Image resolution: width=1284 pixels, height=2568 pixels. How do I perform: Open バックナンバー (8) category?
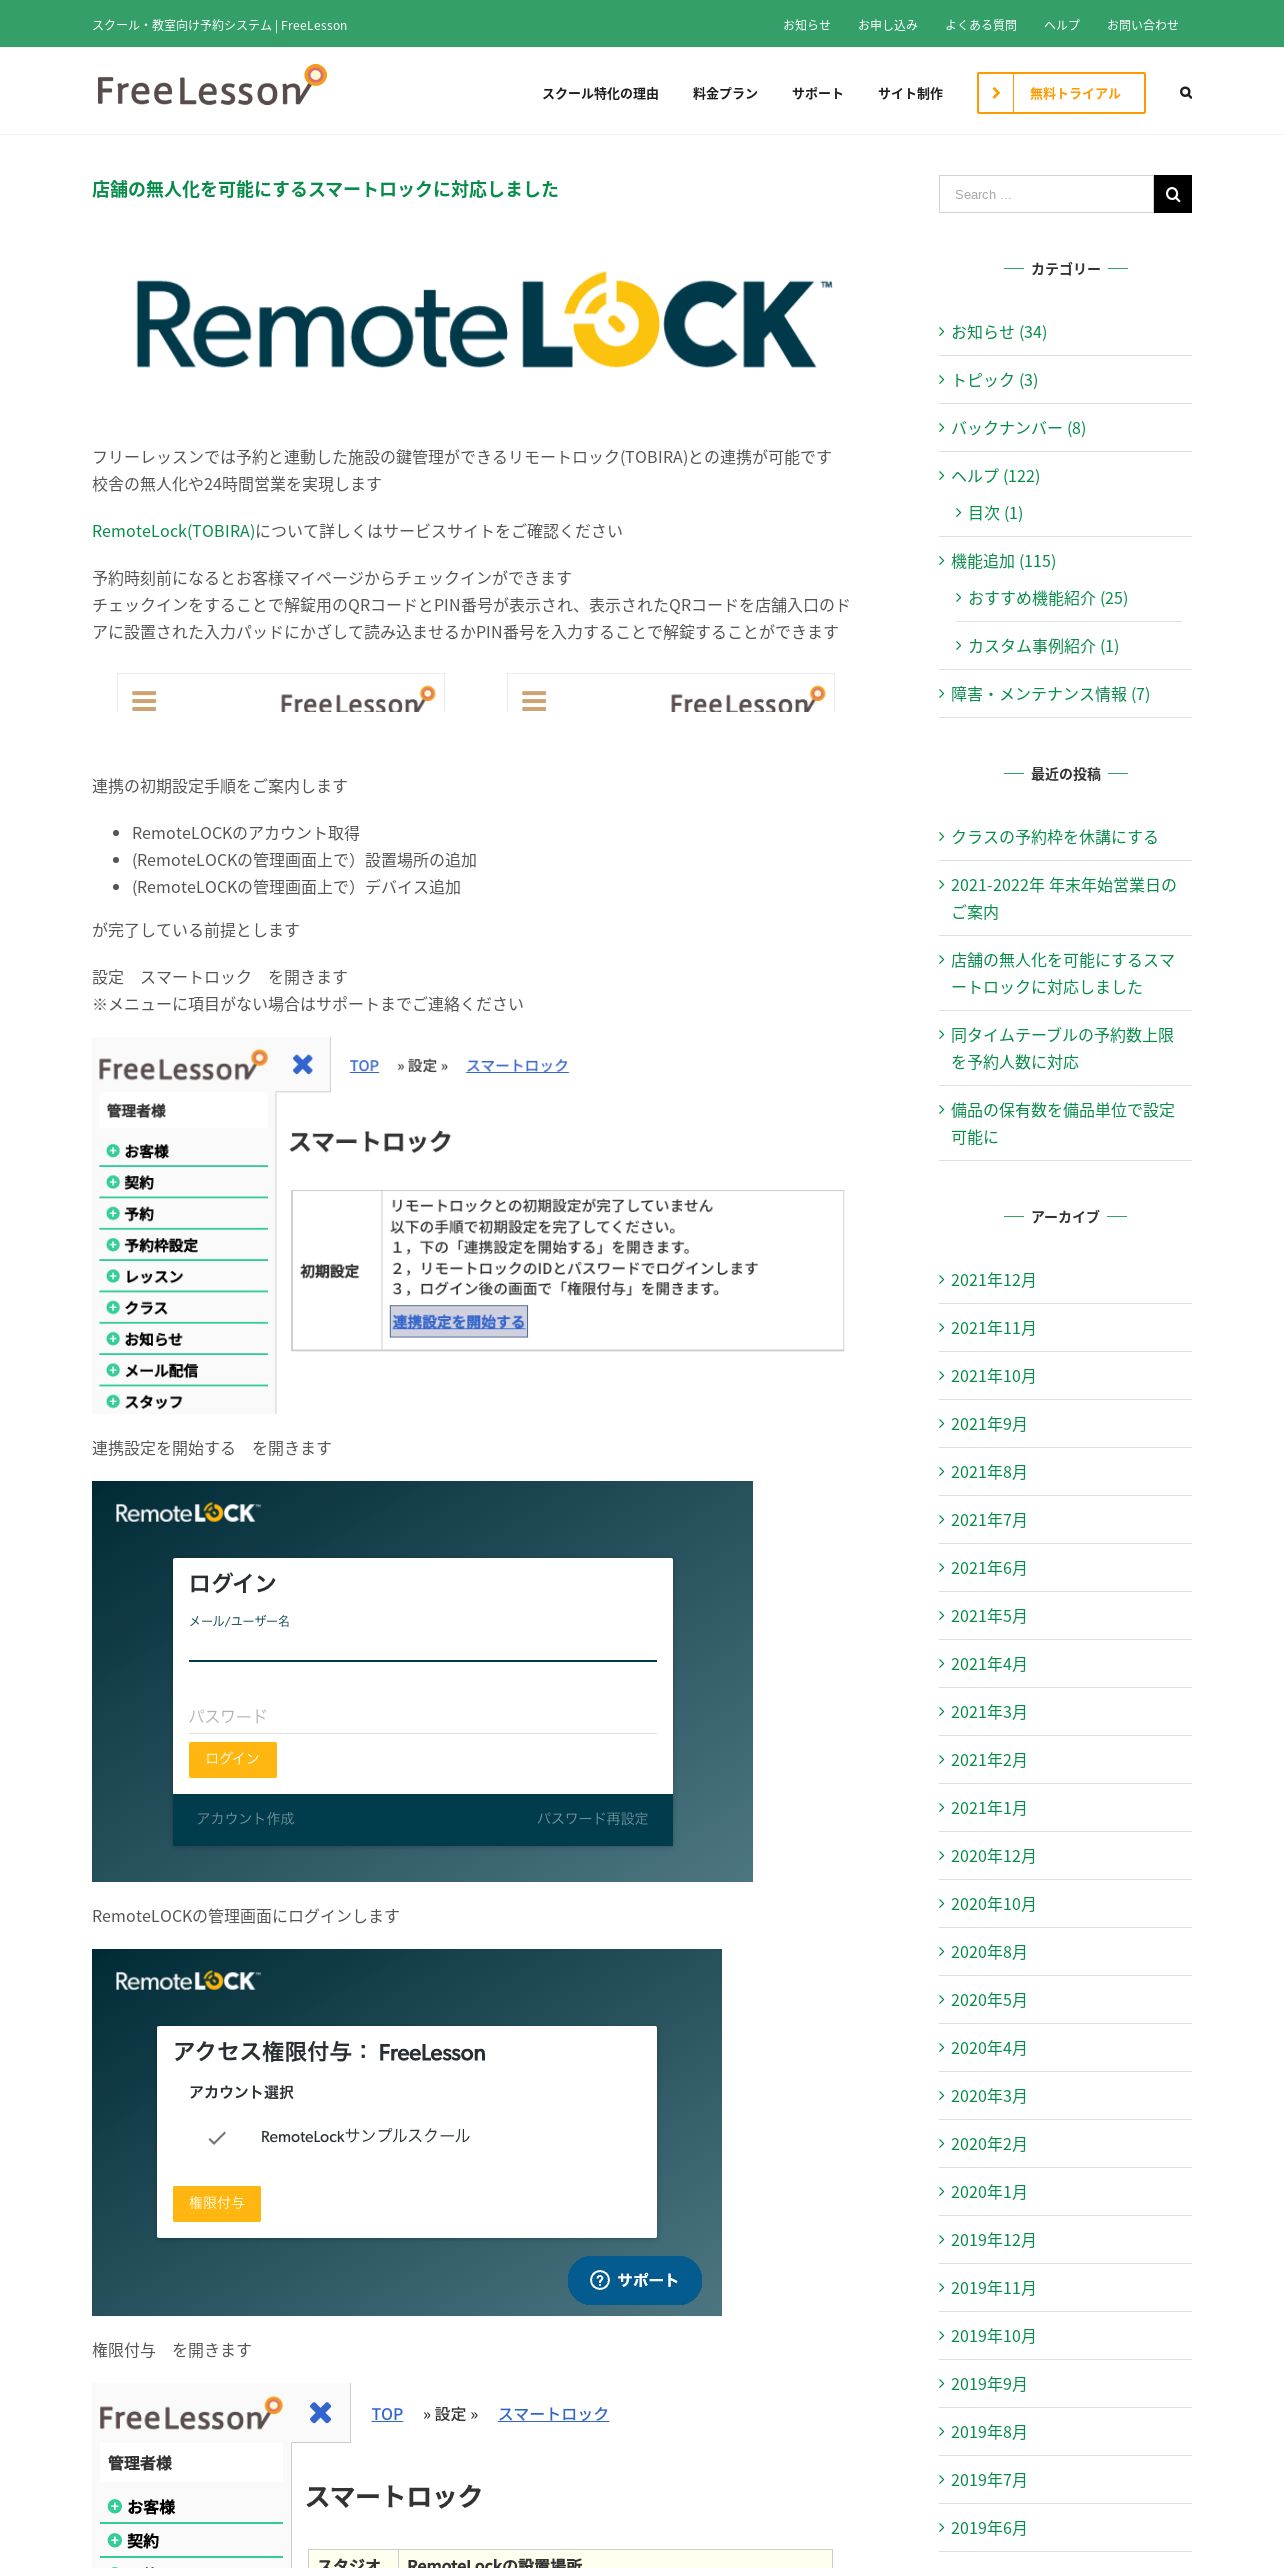point(1018,428)
